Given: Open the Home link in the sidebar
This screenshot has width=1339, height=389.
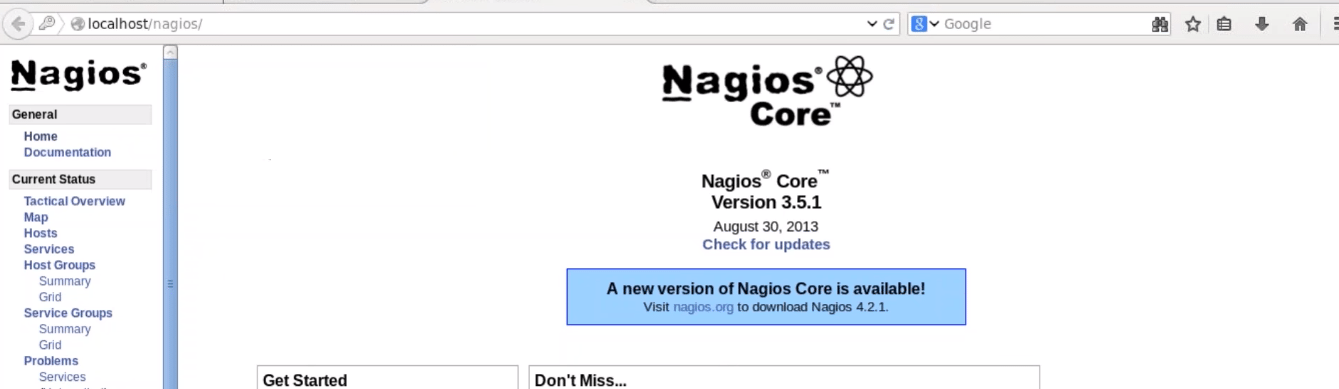Looking at the screenshot, I should tap(41, 136).
